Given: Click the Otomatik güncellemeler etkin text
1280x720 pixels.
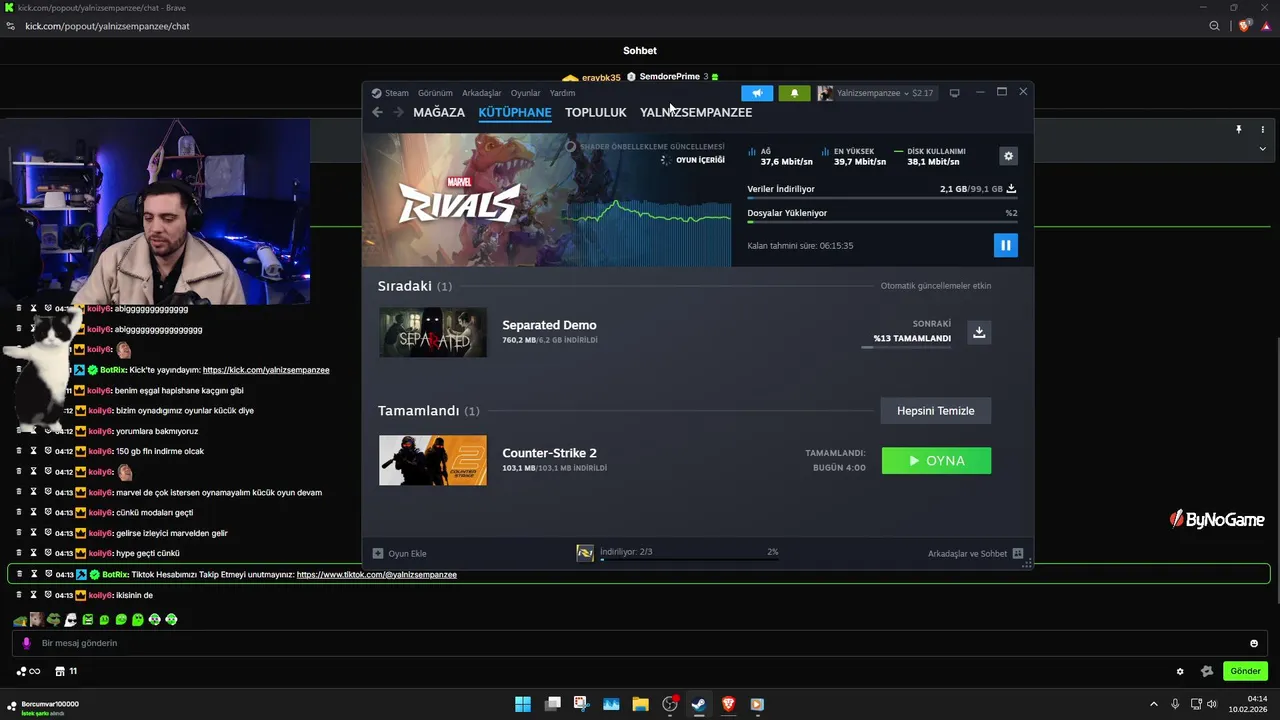Looking at the screenshot, I should (936, 286).
